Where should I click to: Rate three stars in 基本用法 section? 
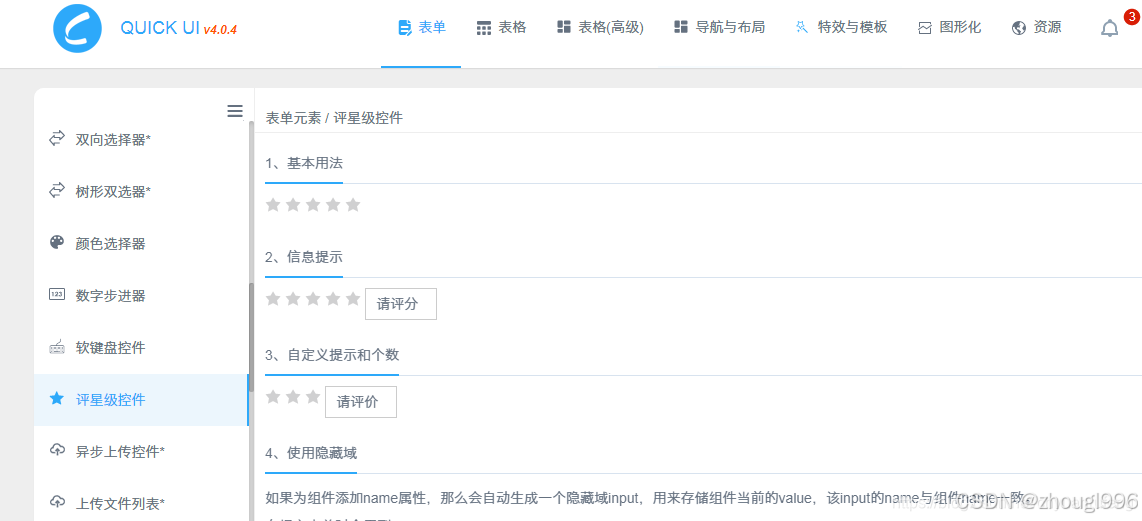pos(313,205)
